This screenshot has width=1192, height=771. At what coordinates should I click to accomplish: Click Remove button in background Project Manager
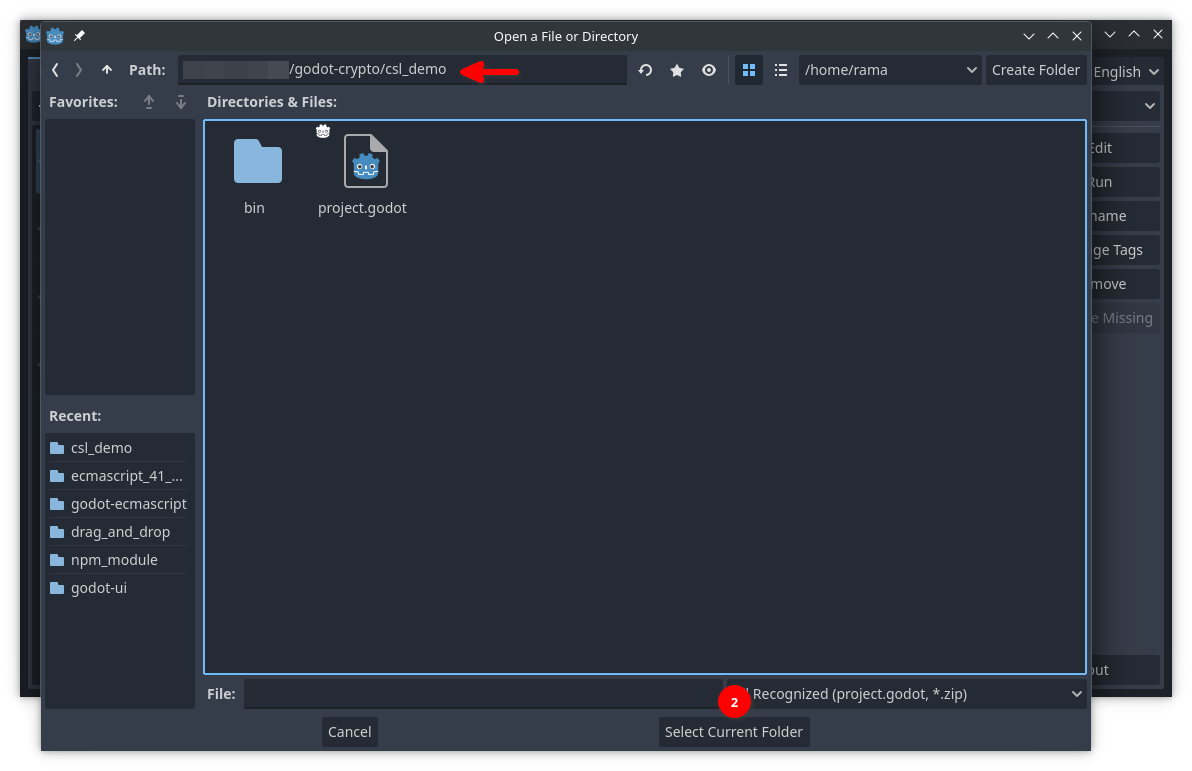[1125, 284]
